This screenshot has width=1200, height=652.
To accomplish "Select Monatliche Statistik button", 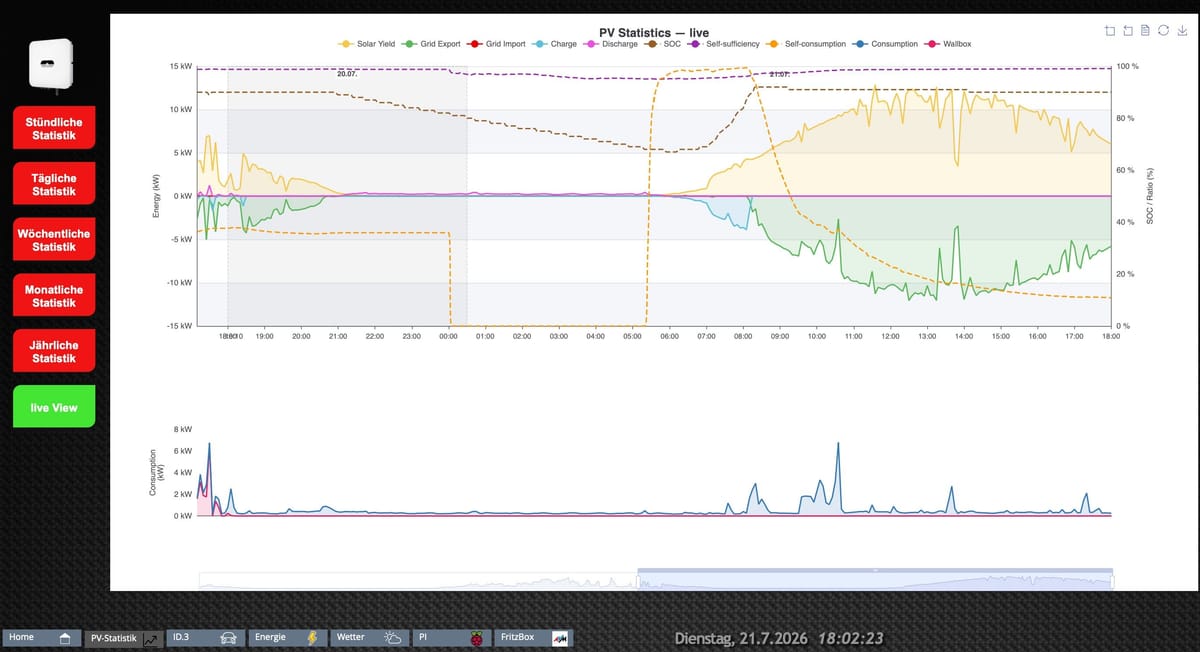I will coord(54,296).
